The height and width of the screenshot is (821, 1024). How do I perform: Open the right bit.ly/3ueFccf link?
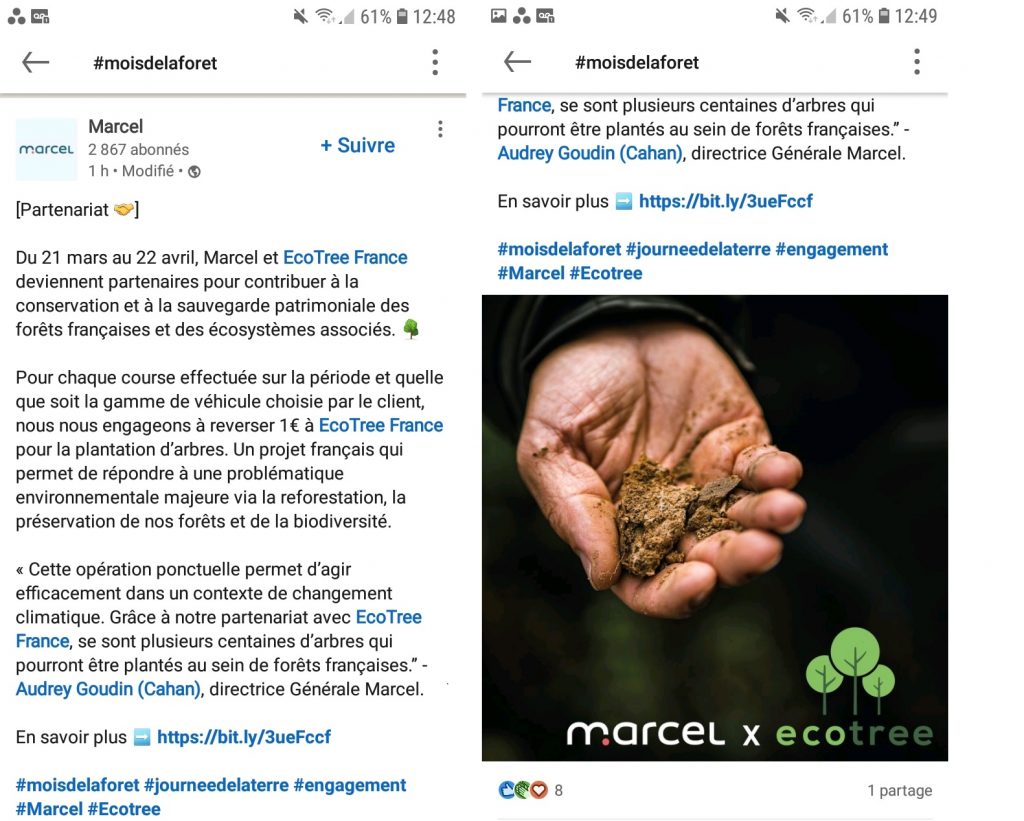tap(726, 201)
